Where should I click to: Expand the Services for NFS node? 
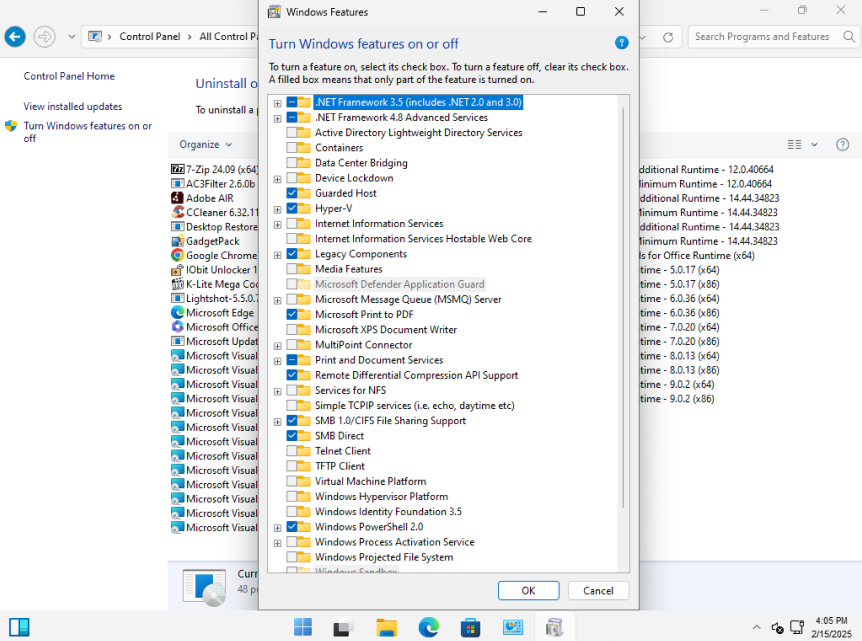pyautogui.click(x=278, y=391)
